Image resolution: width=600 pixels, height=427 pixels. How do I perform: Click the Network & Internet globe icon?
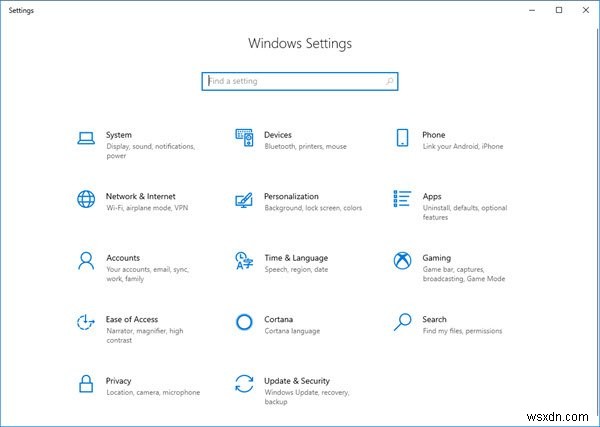(86, 199)
